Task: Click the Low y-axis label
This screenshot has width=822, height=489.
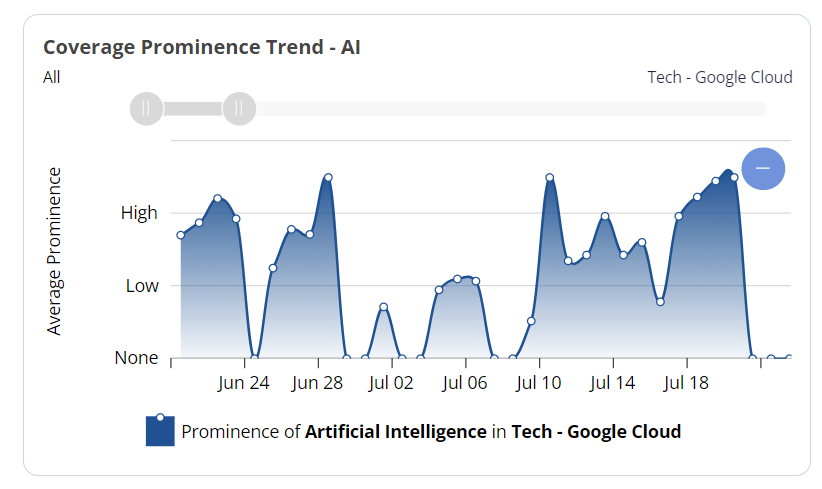Action: [142, 286]
